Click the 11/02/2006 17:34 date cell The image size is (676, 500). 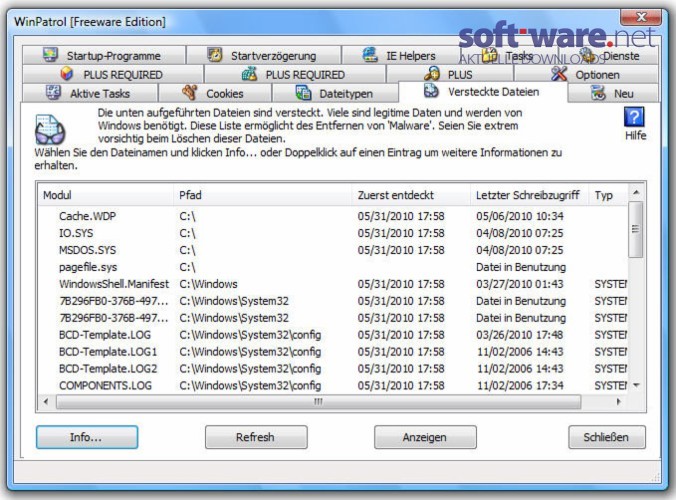pyautogui.click(x=520, y=385)
